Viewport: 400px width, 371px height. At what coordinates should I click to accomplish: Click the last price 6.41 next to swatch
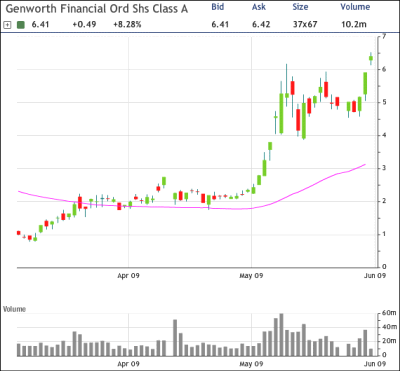40,25
